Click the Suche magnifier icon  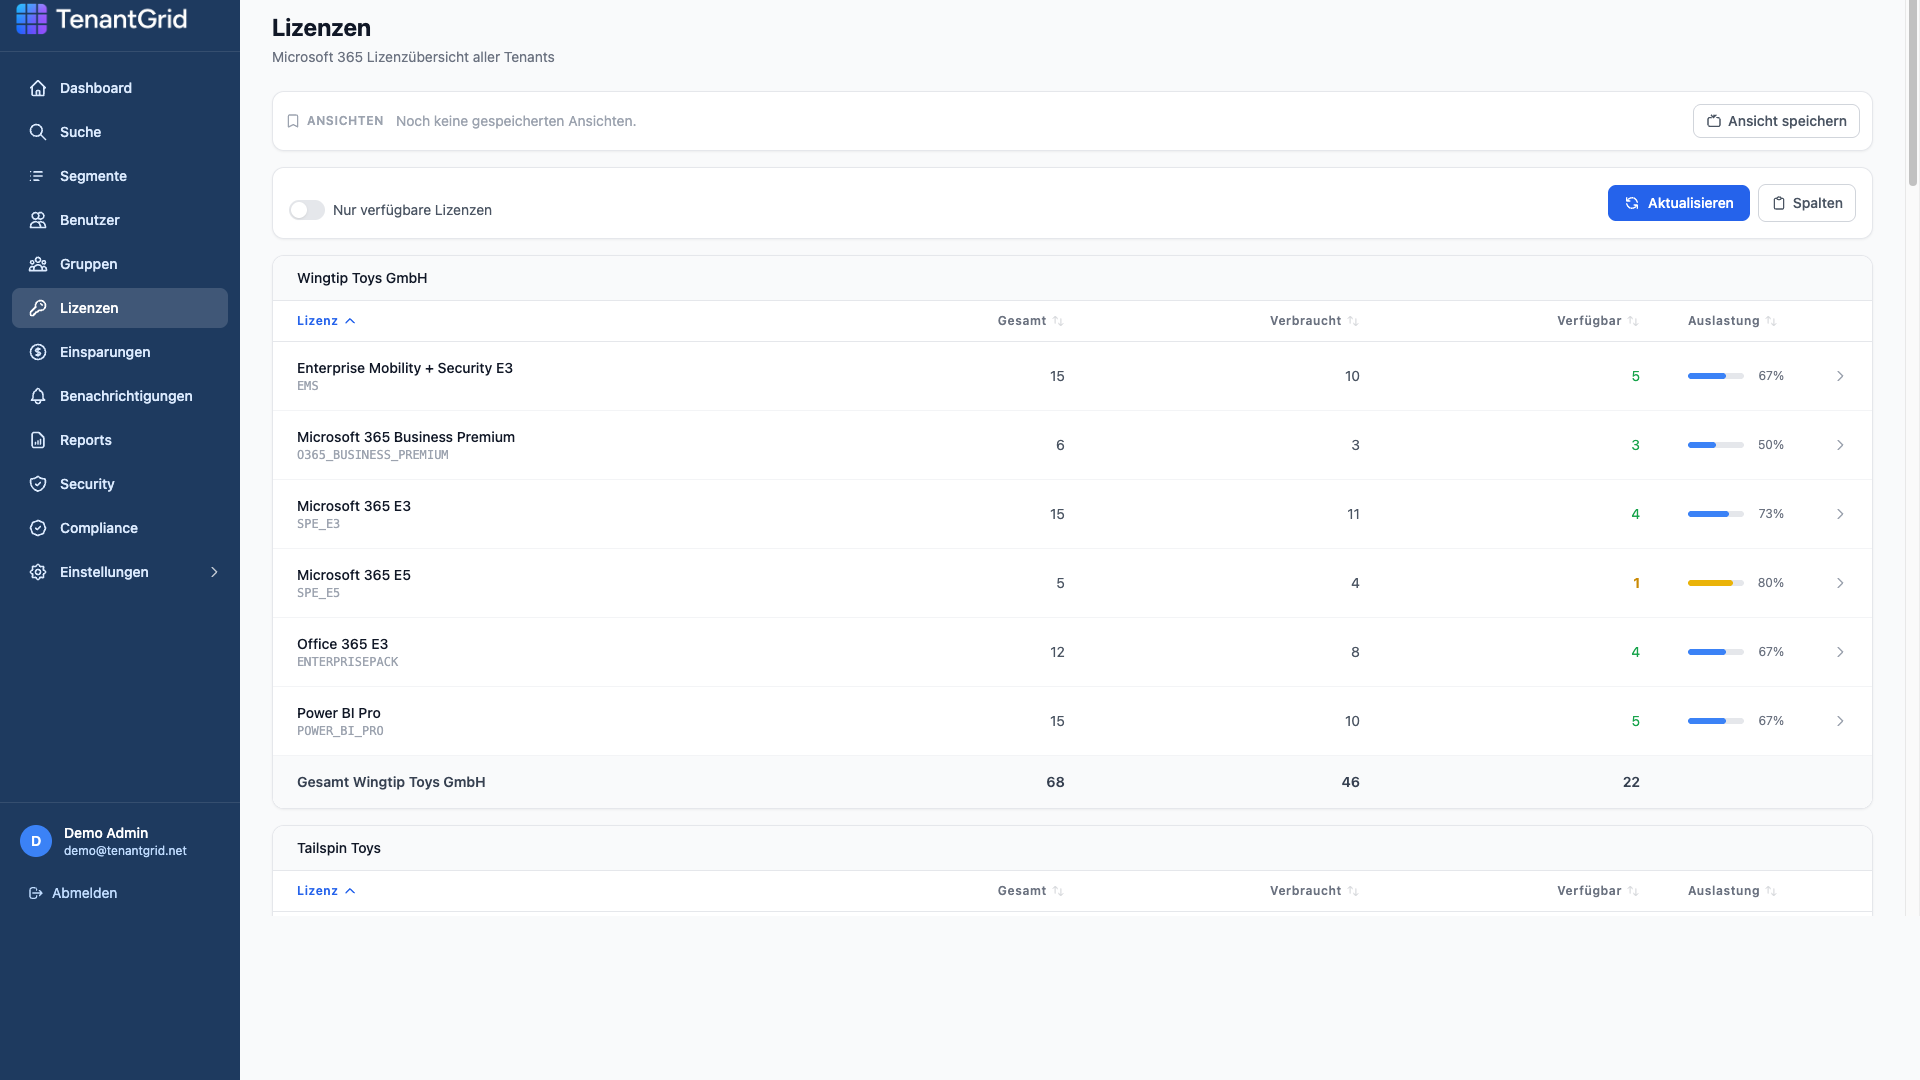[x=38, y=132]
